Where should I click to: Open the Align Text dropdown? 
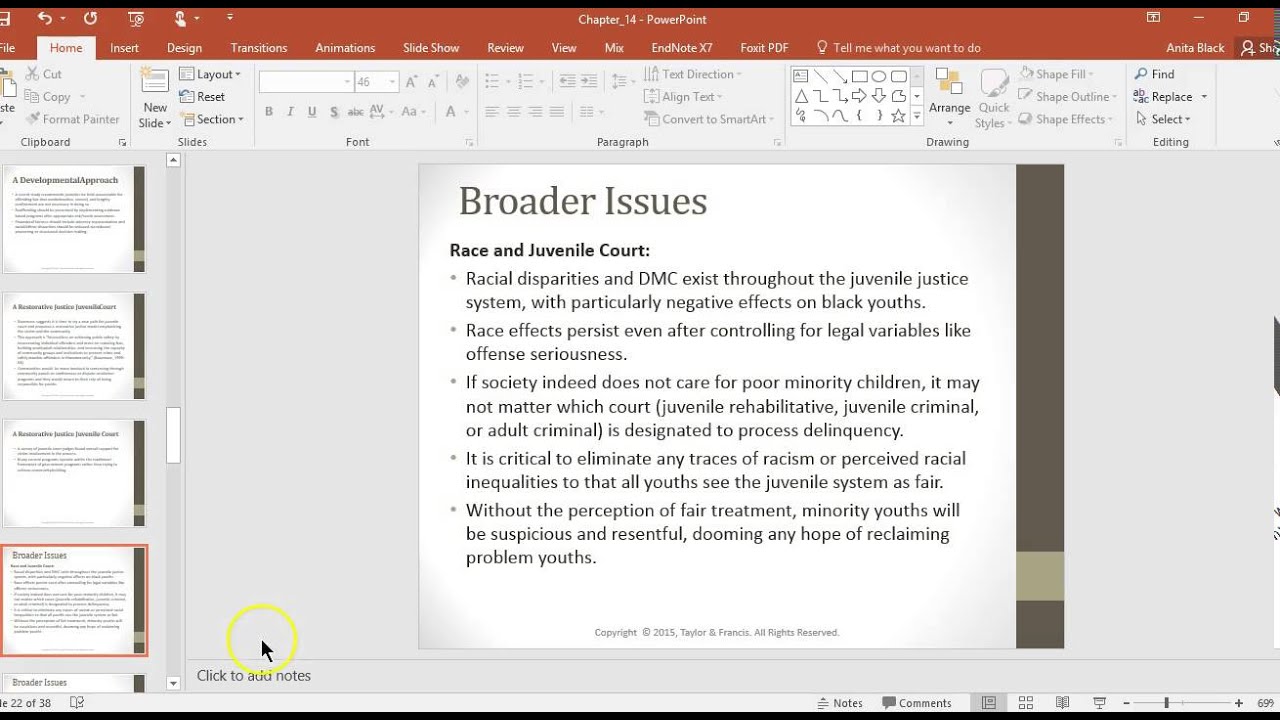pyautogui.click(x=683, y=97)
